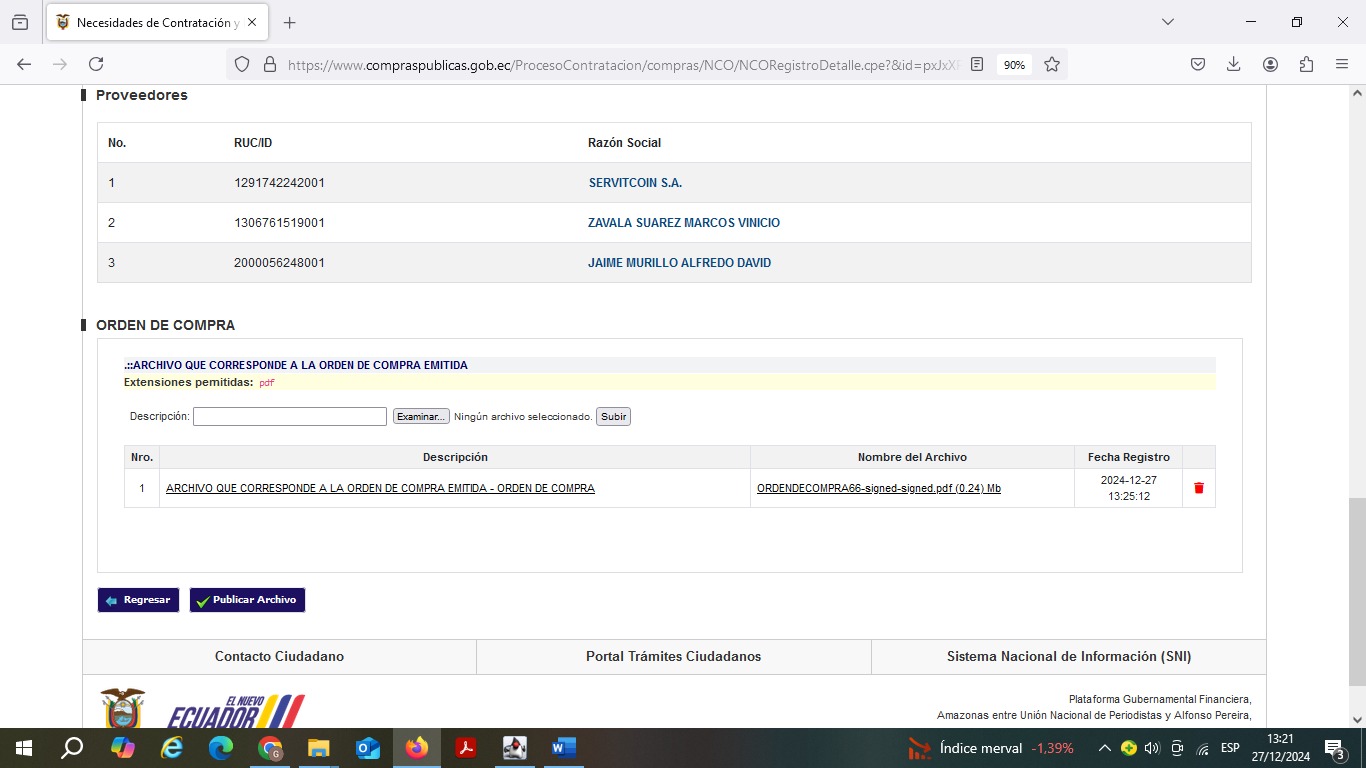The image size is (1366, 768).
Task: Open Microsoft Word from the taskbar
Action: click(563, 748)
